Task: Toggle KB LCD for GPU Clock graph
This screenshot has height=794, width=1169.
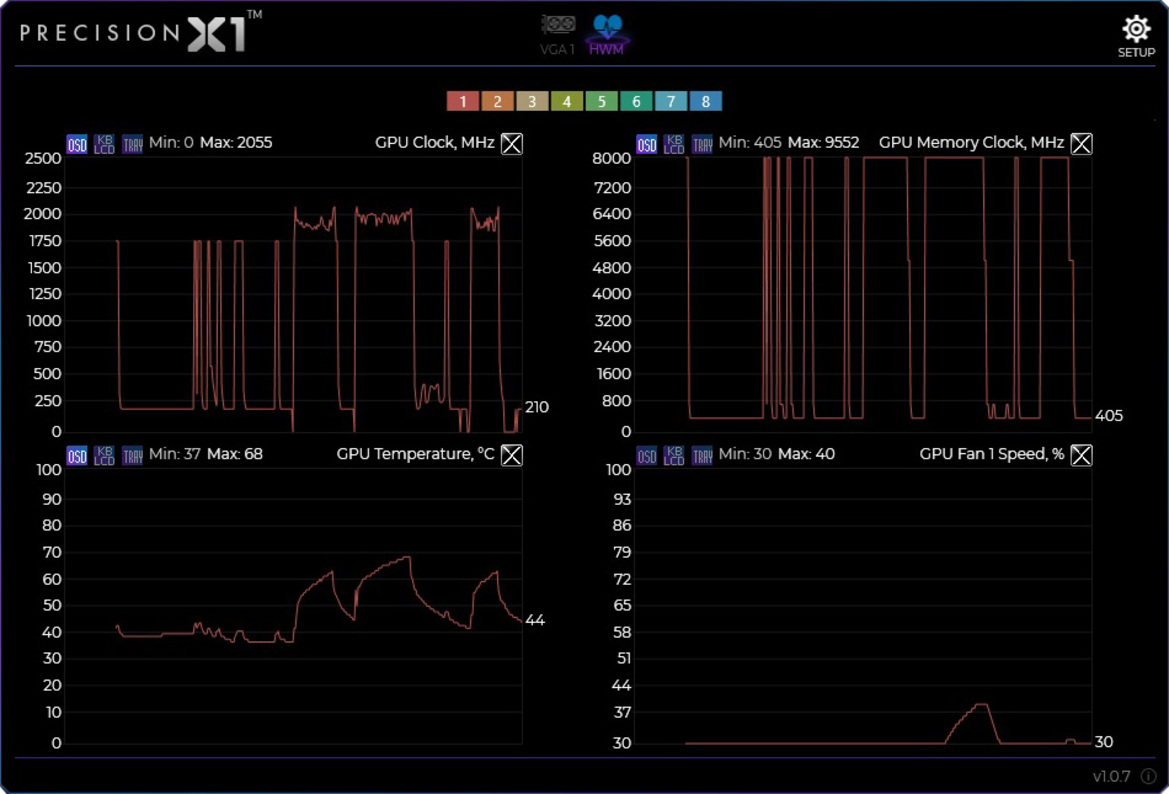Action: tap(104, 144)
